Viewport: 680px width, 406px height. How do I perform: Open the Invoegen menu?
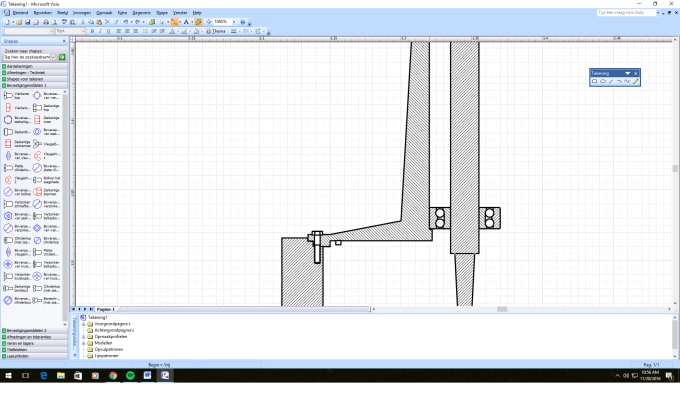pos(82,13)
